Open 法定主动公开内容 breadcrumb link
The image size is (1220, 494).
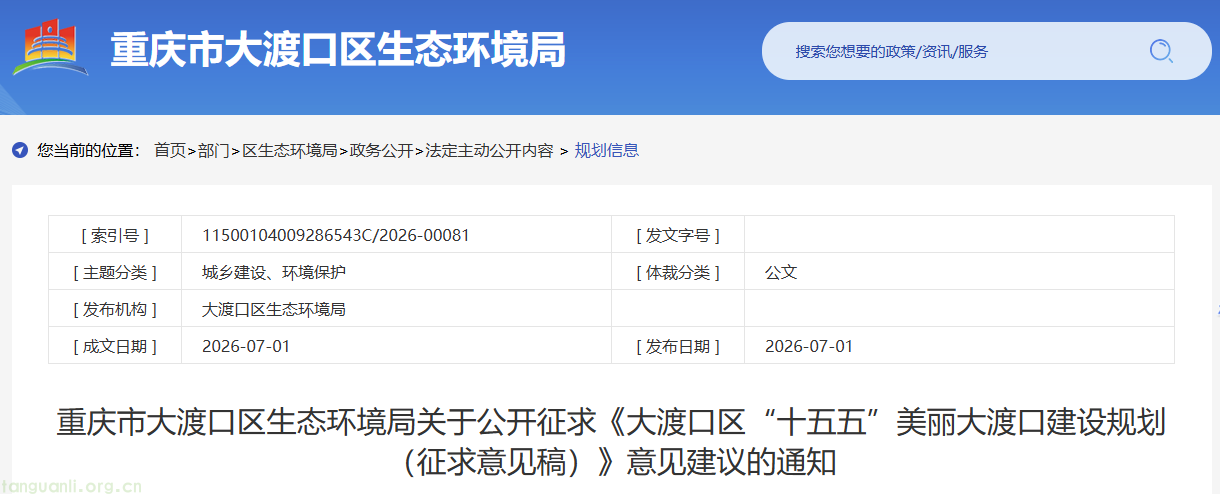[489, 151]
